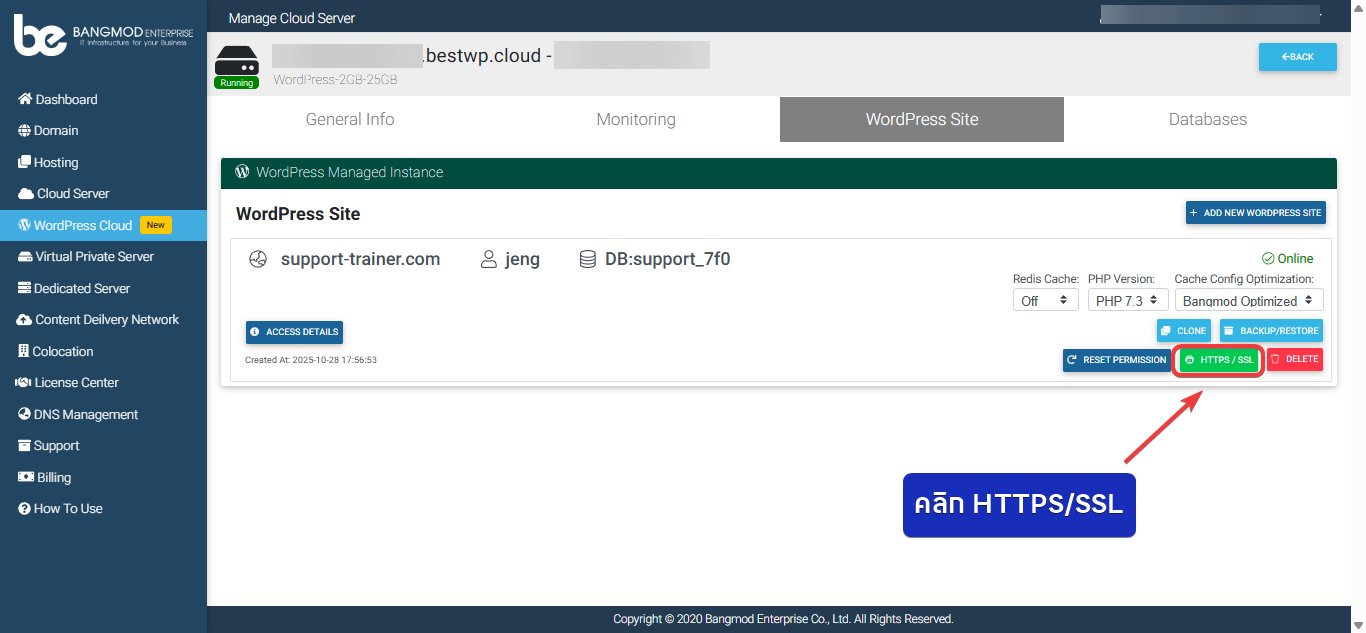1366x633 pixels.
Task: Click the Billing money icon
Action: tap(26, 477)
